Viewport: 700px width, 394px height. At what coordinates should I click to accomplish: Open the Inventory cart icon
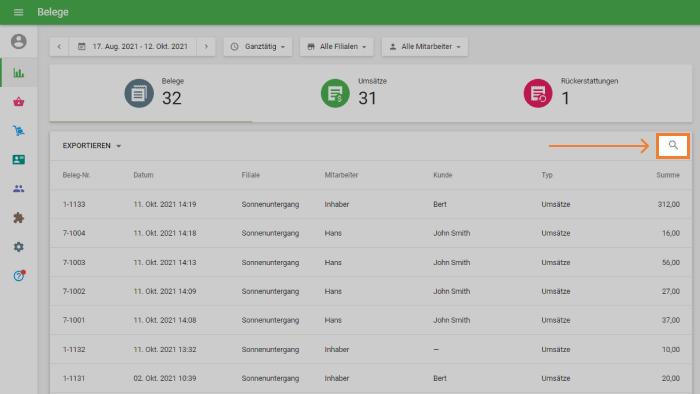click(x=18, y=131)
